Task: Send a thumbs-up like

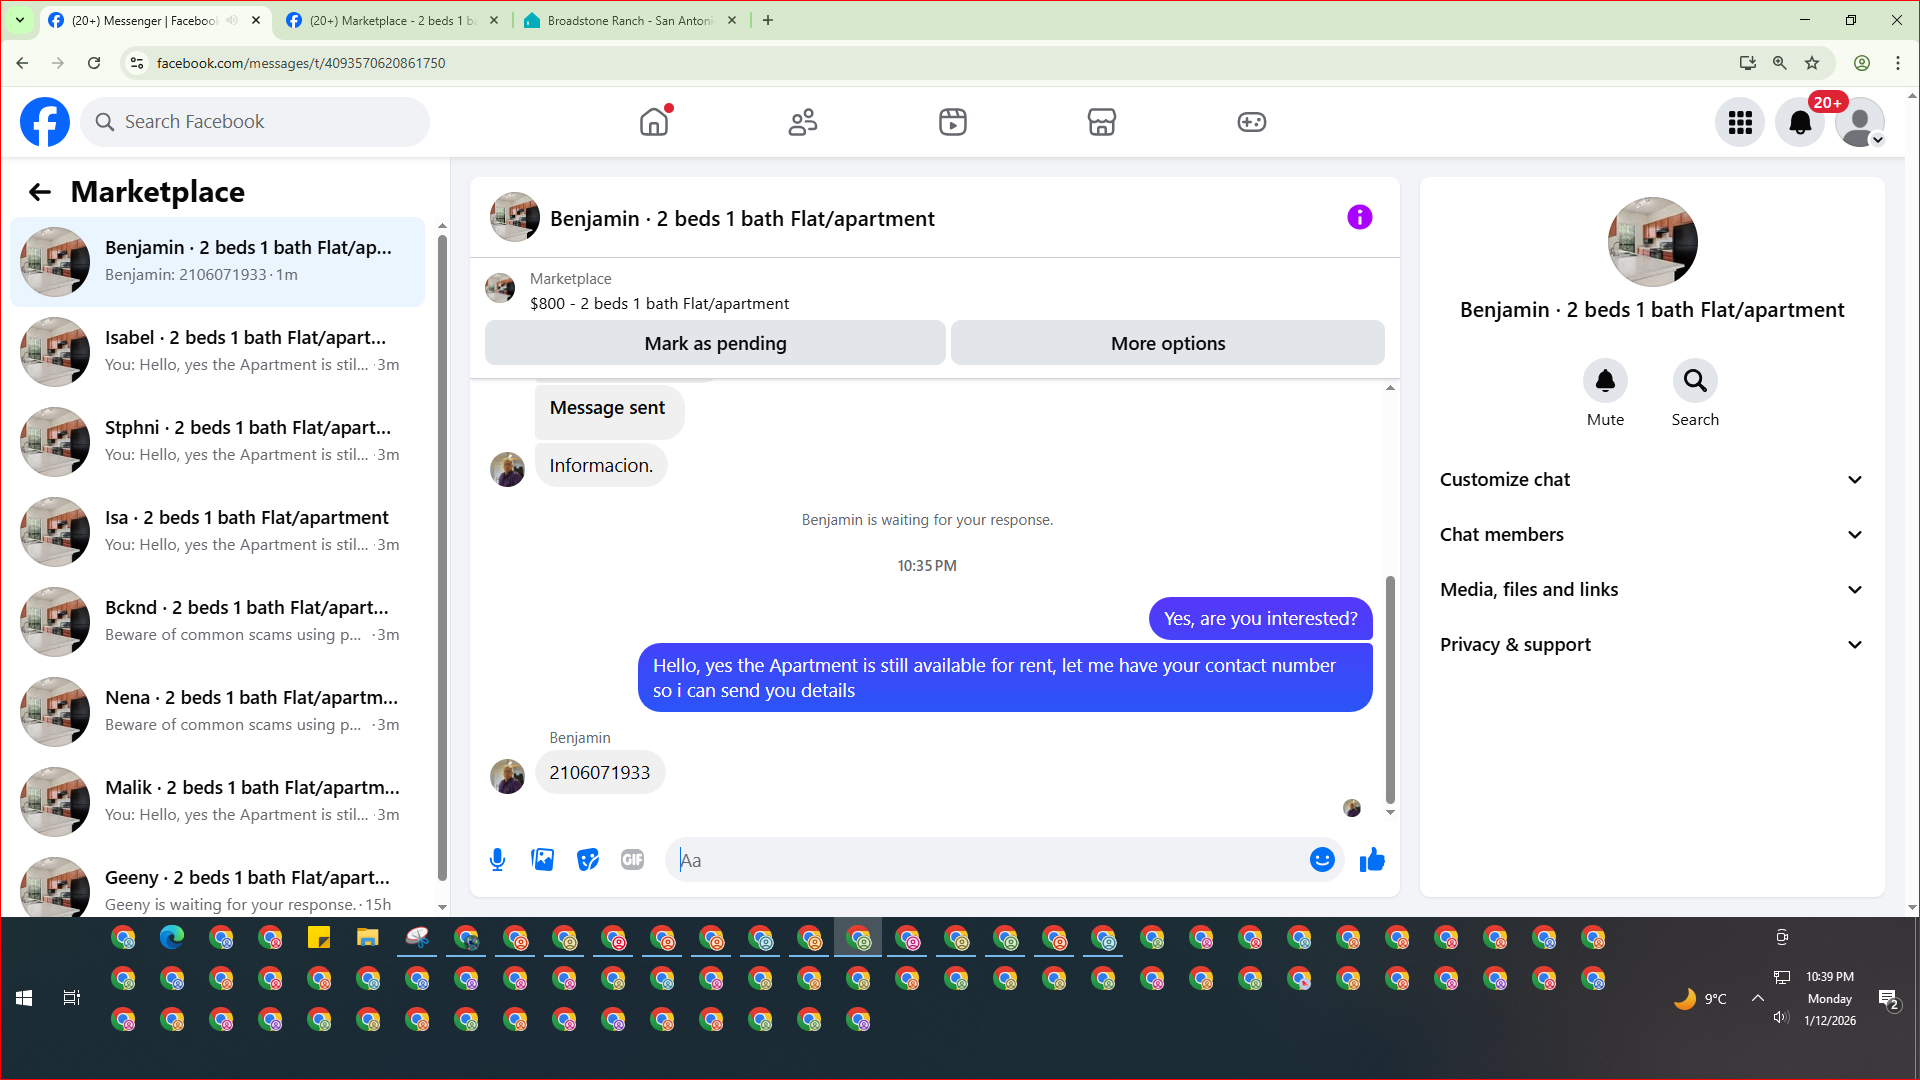Action: pos(1372,860)
